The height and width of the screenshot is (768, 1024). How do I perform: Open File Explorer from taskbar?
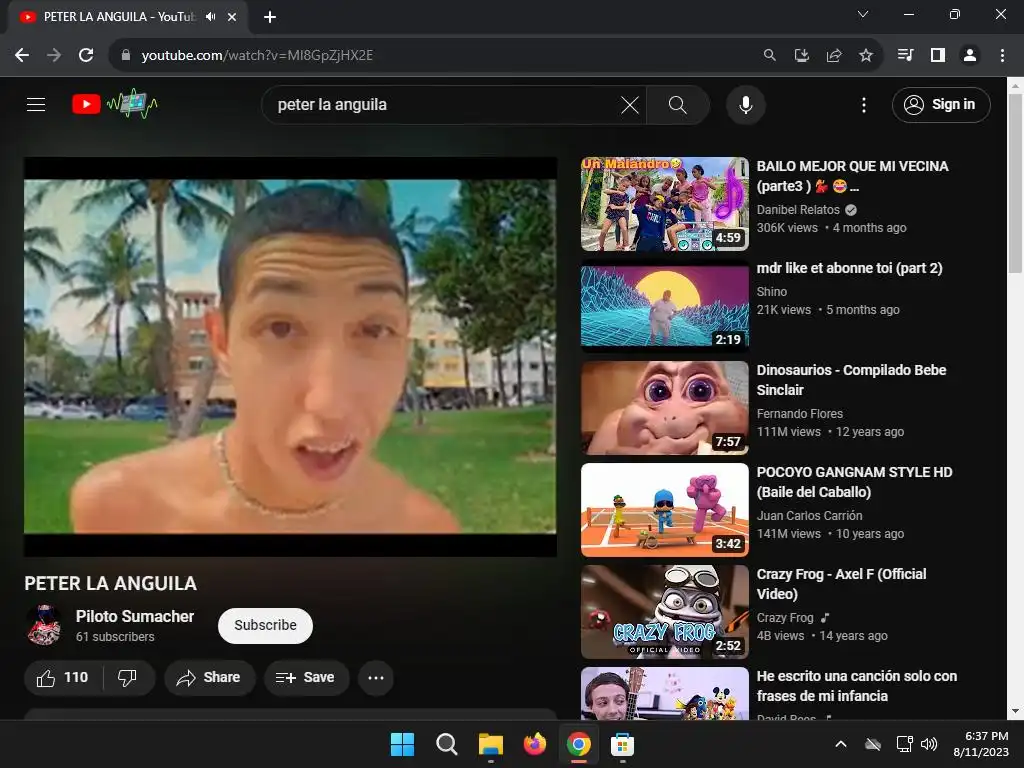(x=490, y=744)
